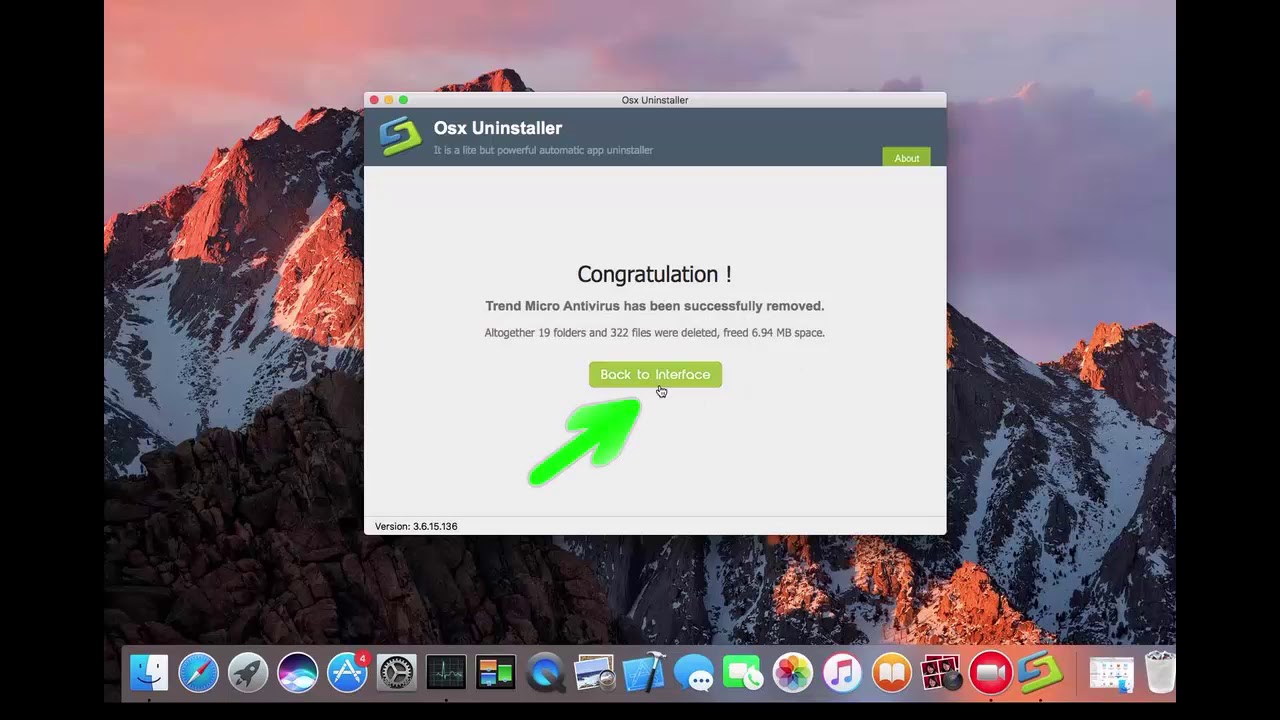This screenshot has width=1280, height=720.
Task: Open the Trash in the dock
Action: [x=1160, y=672]
